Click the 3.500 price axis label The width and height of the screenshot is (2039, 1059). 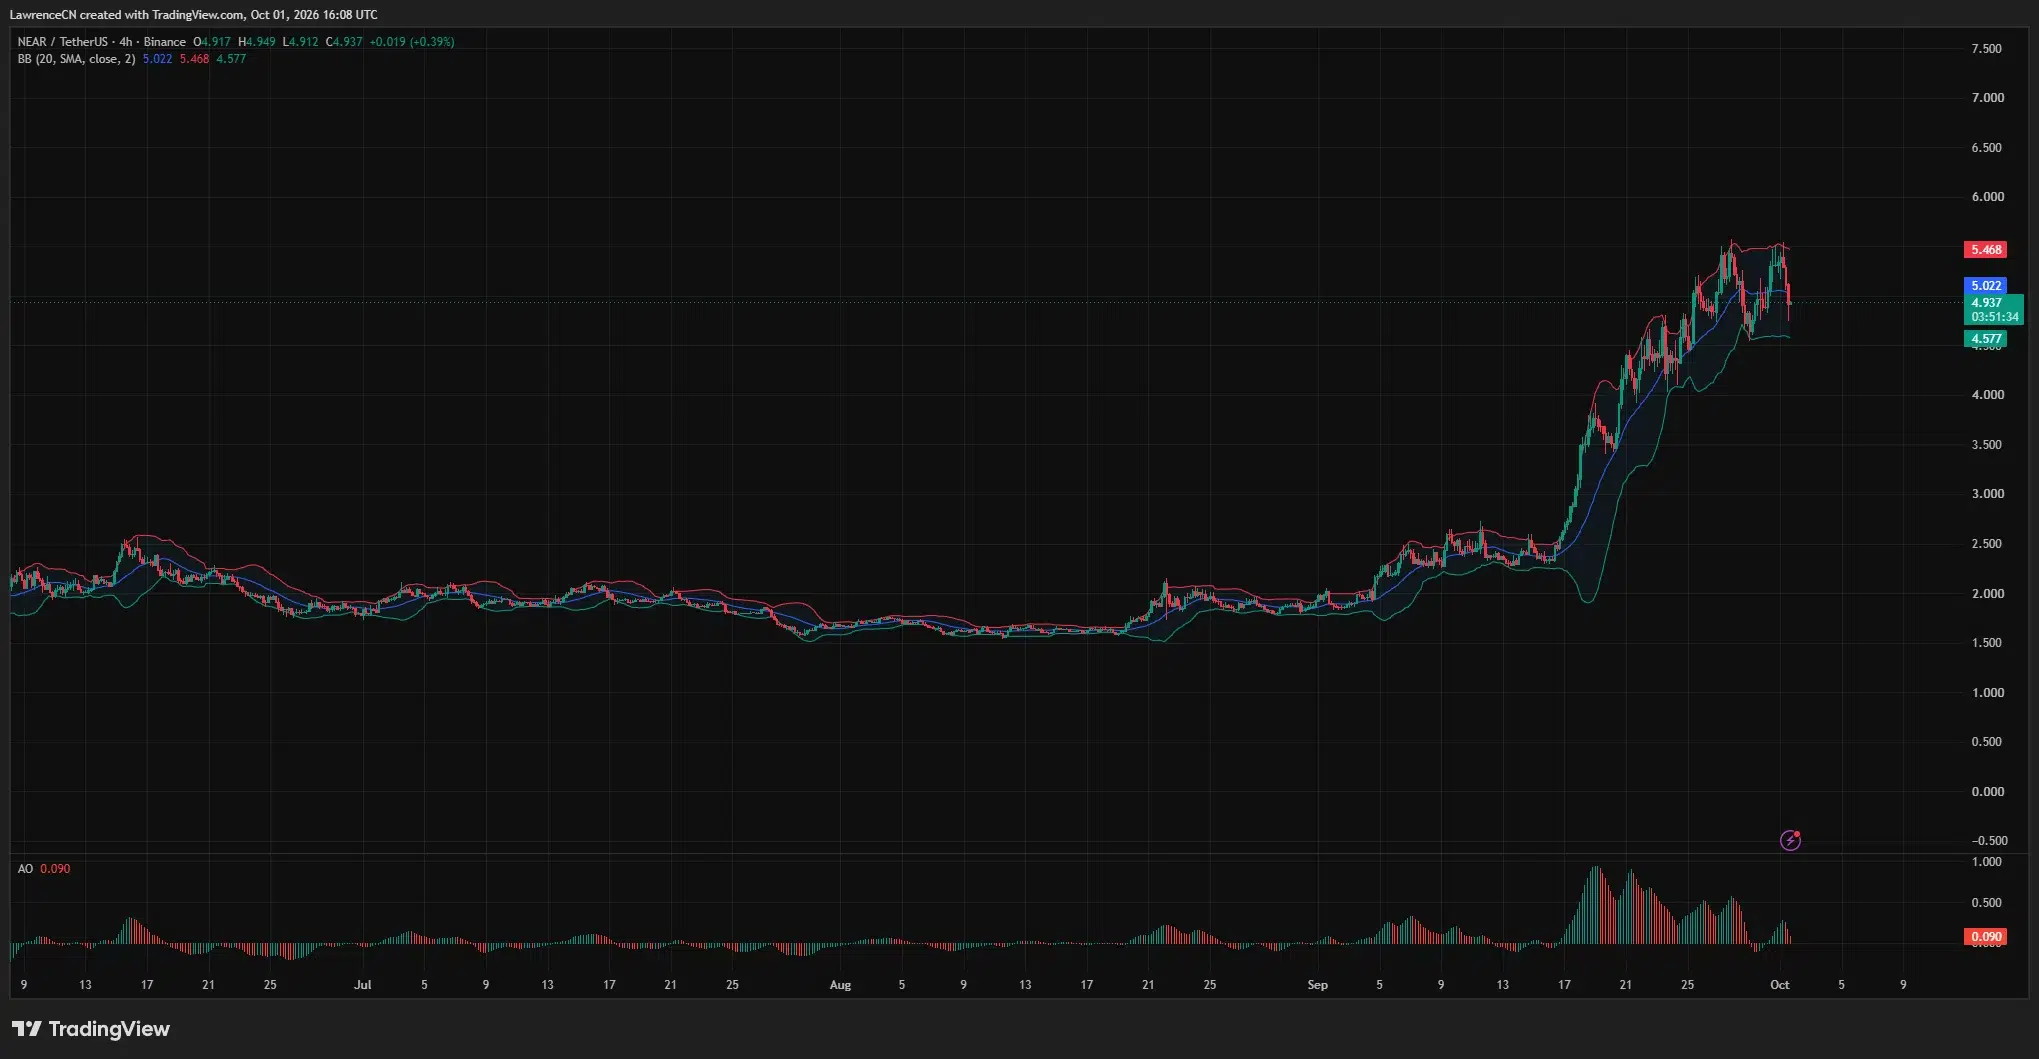(x=1987, y=445)
